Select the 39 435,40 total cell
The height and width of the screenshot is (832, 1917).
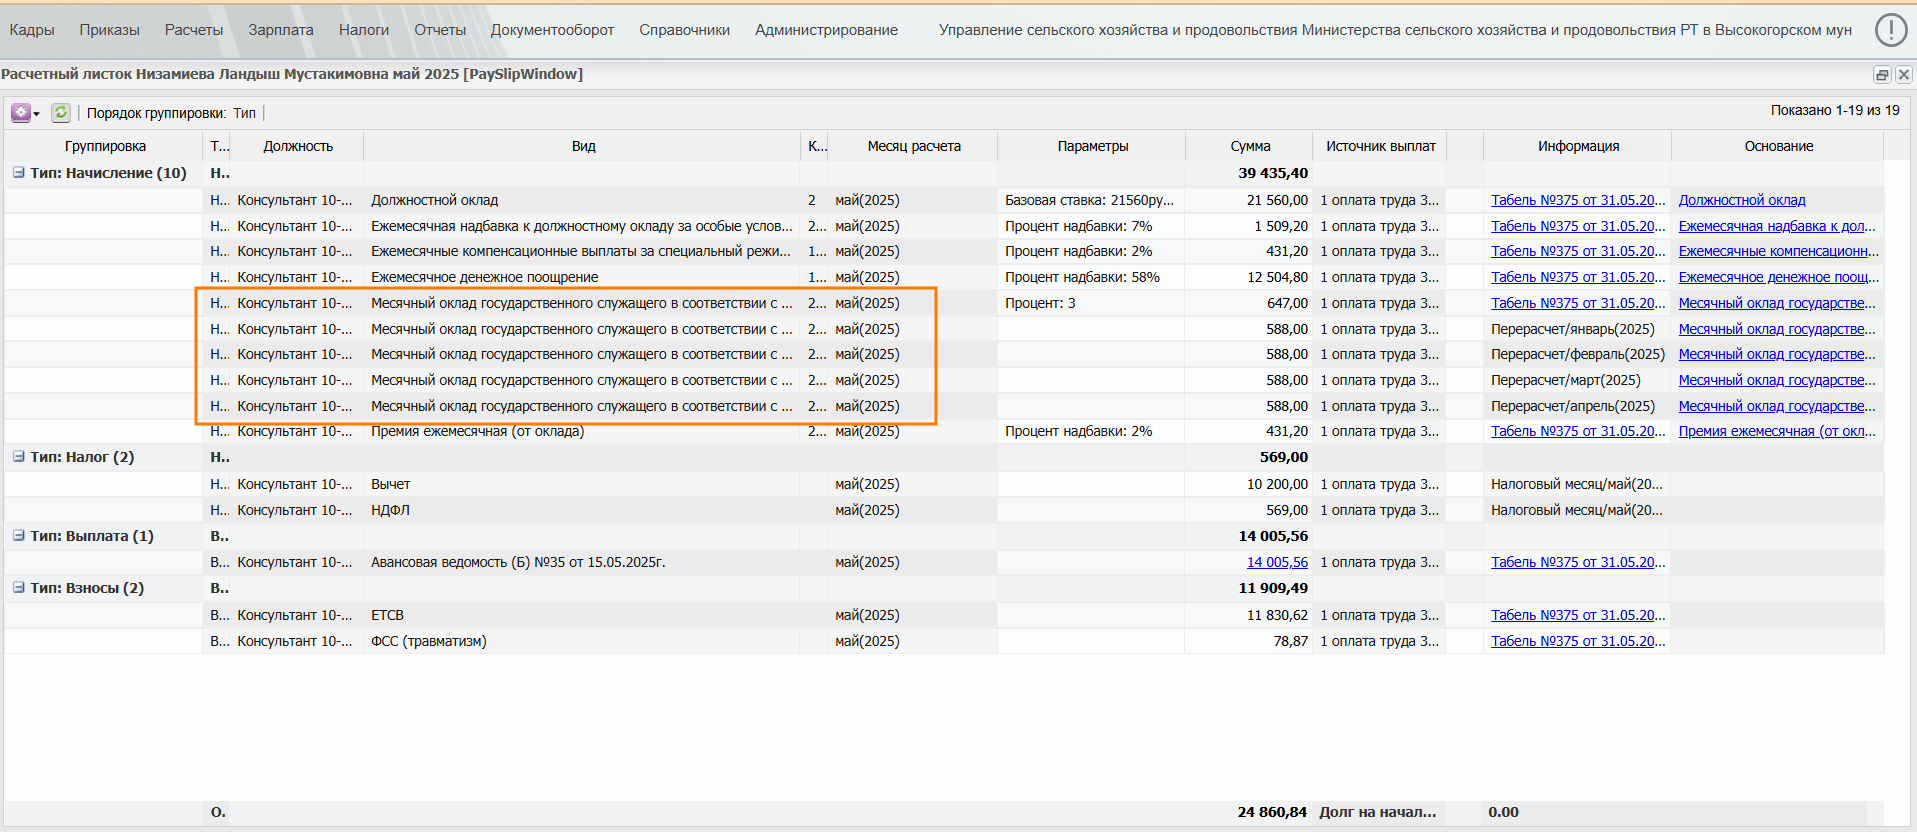1249,173
